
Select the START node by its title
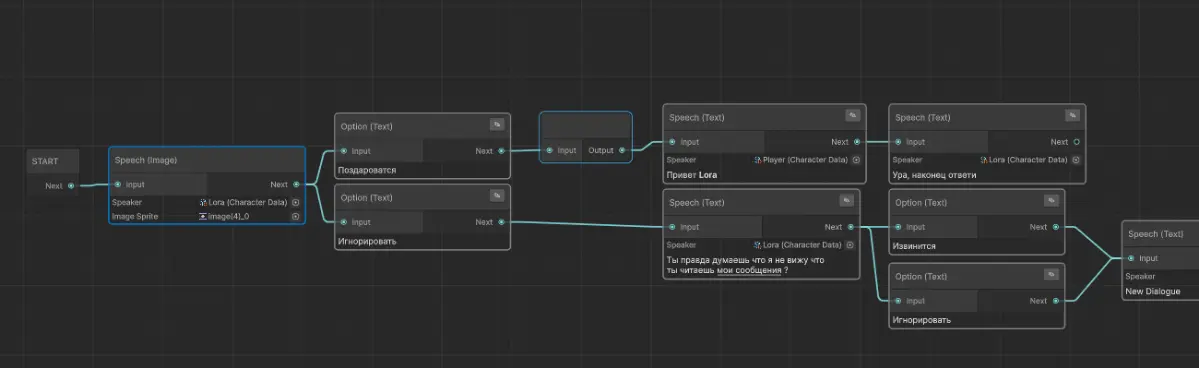click(45, 161)
